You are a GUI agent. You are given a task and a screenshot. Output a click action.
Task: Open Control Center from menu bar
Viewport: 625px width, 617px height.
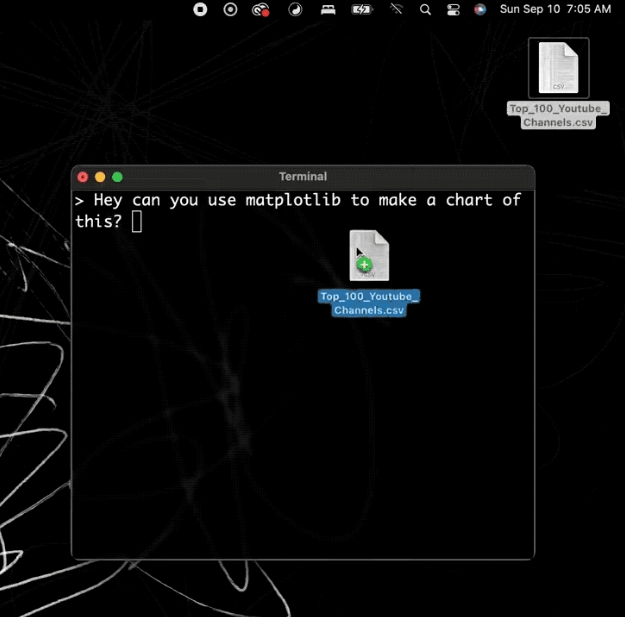click(x=453, y=9)
